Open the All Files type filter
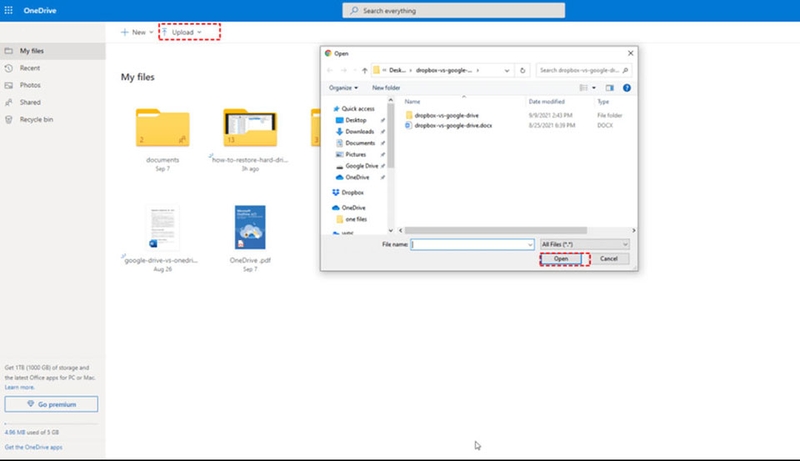Viewport: 800px width, 461px height. (x=584, y=245)
